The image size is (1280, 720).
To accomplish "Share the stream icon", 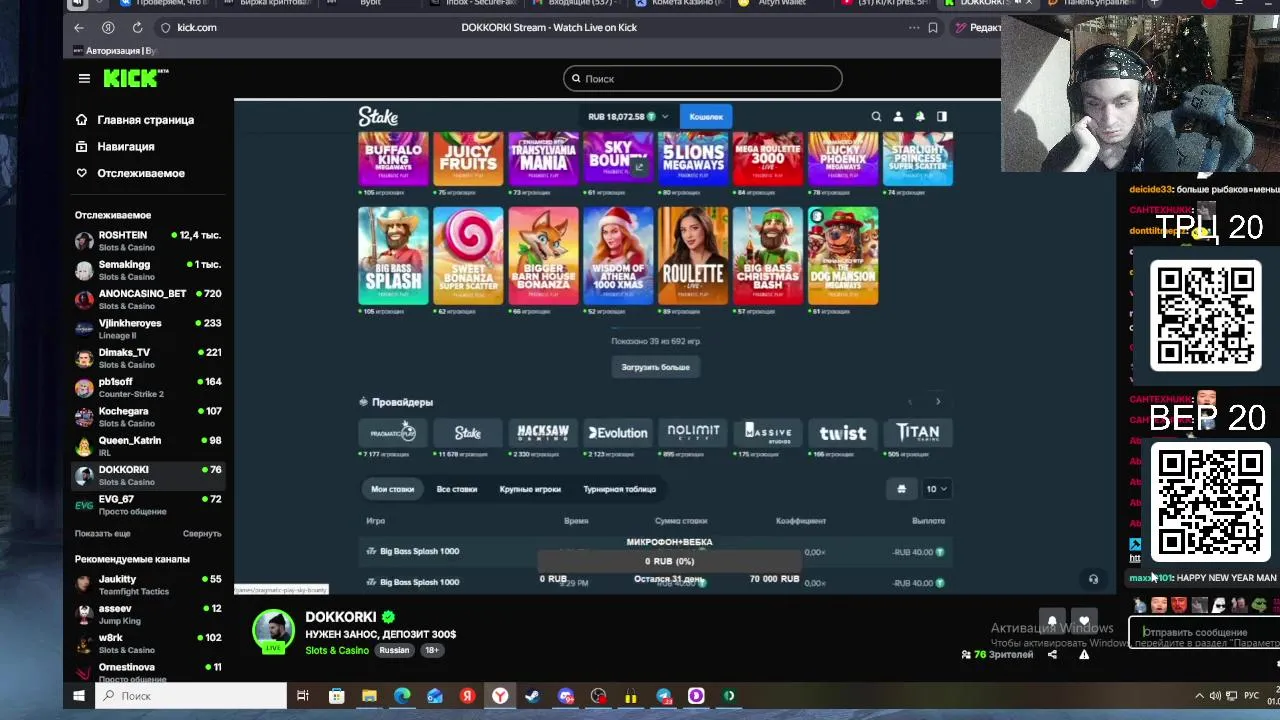I will point(1052,654).
